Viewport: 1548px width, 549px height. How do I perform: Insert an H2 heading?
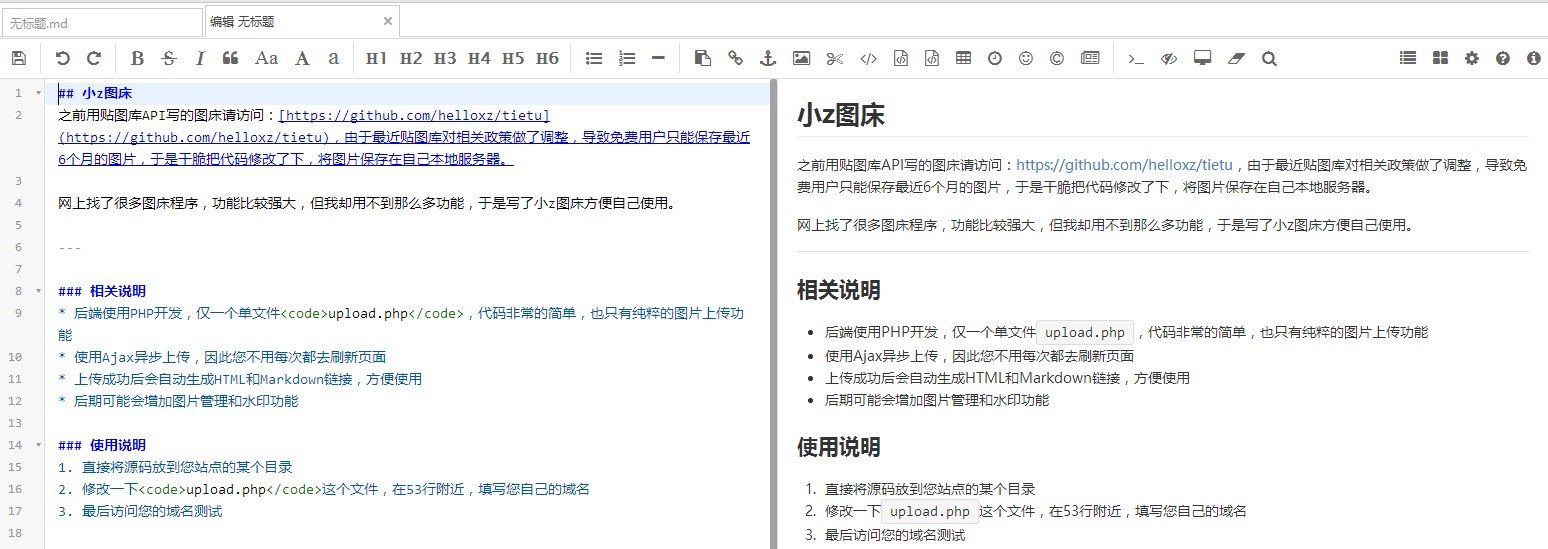coord(411,59)
